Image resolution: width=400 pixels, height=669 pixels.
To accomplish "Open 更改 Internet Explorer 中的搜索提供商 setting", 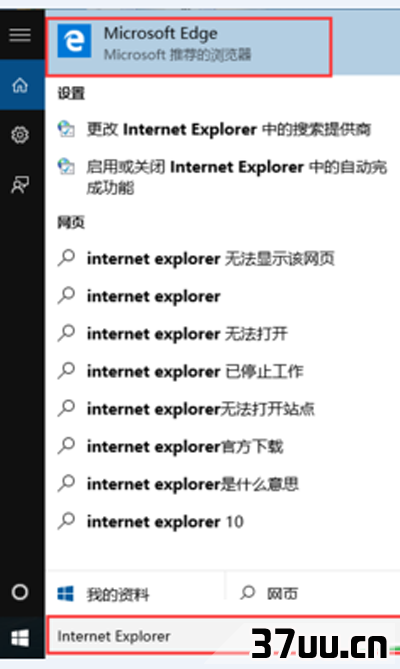I will (x=214, y=129).
